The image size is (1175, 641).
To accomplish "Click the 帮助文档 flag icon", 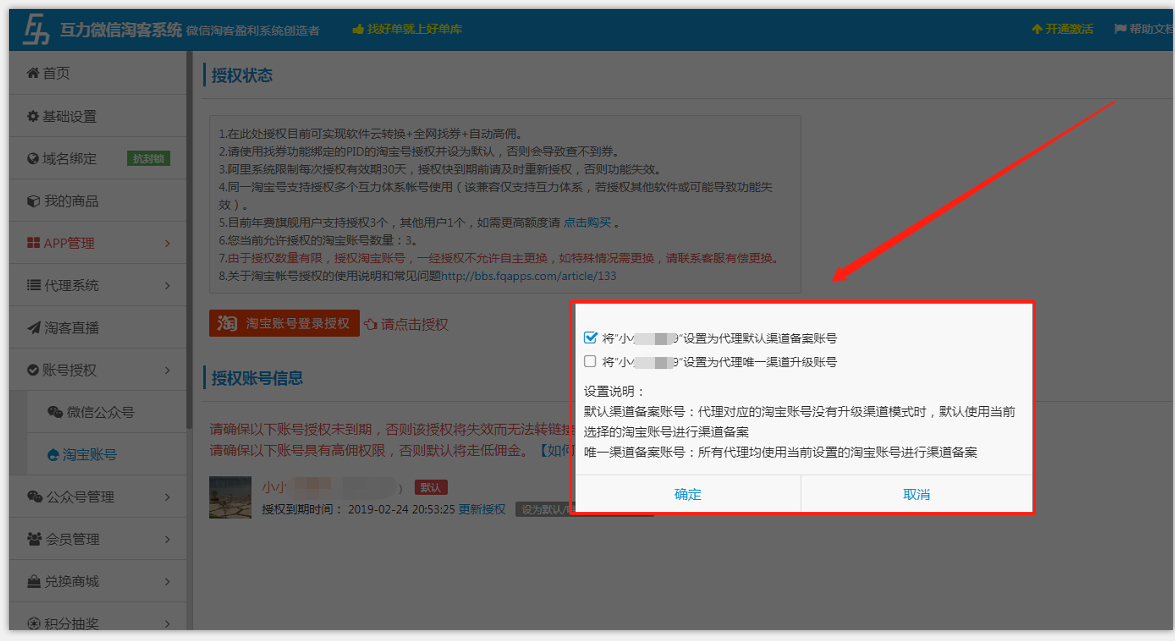I will (1120, 28).
